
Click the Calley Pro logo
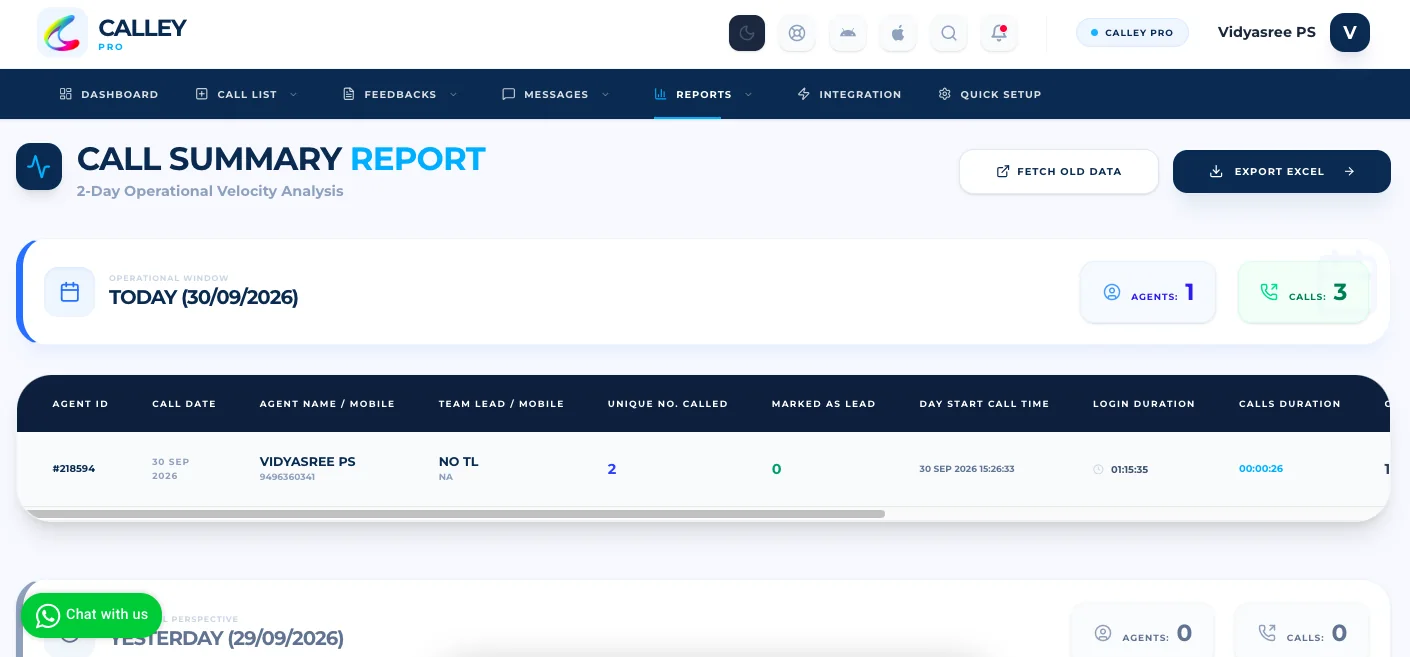[112, 33]
